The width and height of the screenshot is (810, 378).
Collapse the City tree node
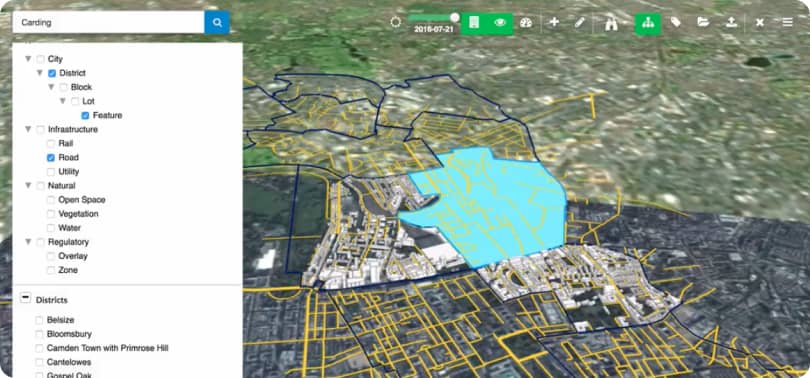(x=28, y=59)
